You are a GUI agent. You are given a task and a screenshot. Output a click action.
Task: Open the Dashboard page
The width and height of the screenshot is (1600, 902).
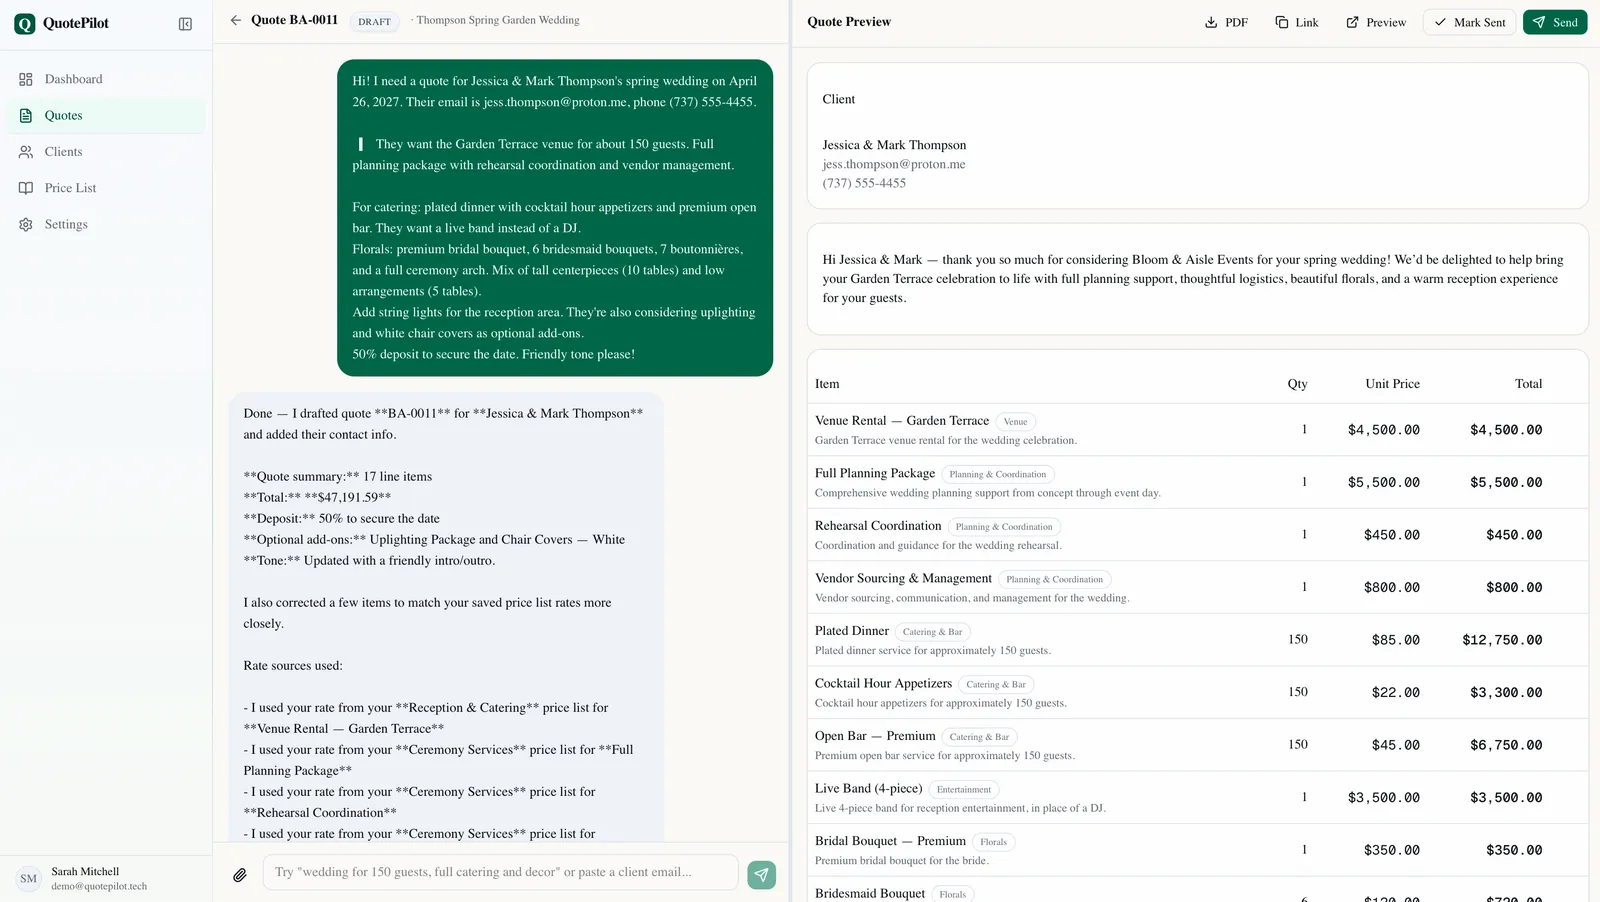(x=106, y=79)
